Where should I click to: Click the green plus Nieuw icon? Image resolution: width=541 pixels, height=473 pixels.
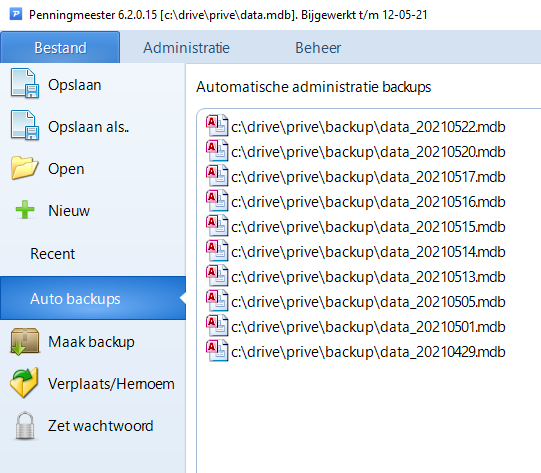pos(25,210)
